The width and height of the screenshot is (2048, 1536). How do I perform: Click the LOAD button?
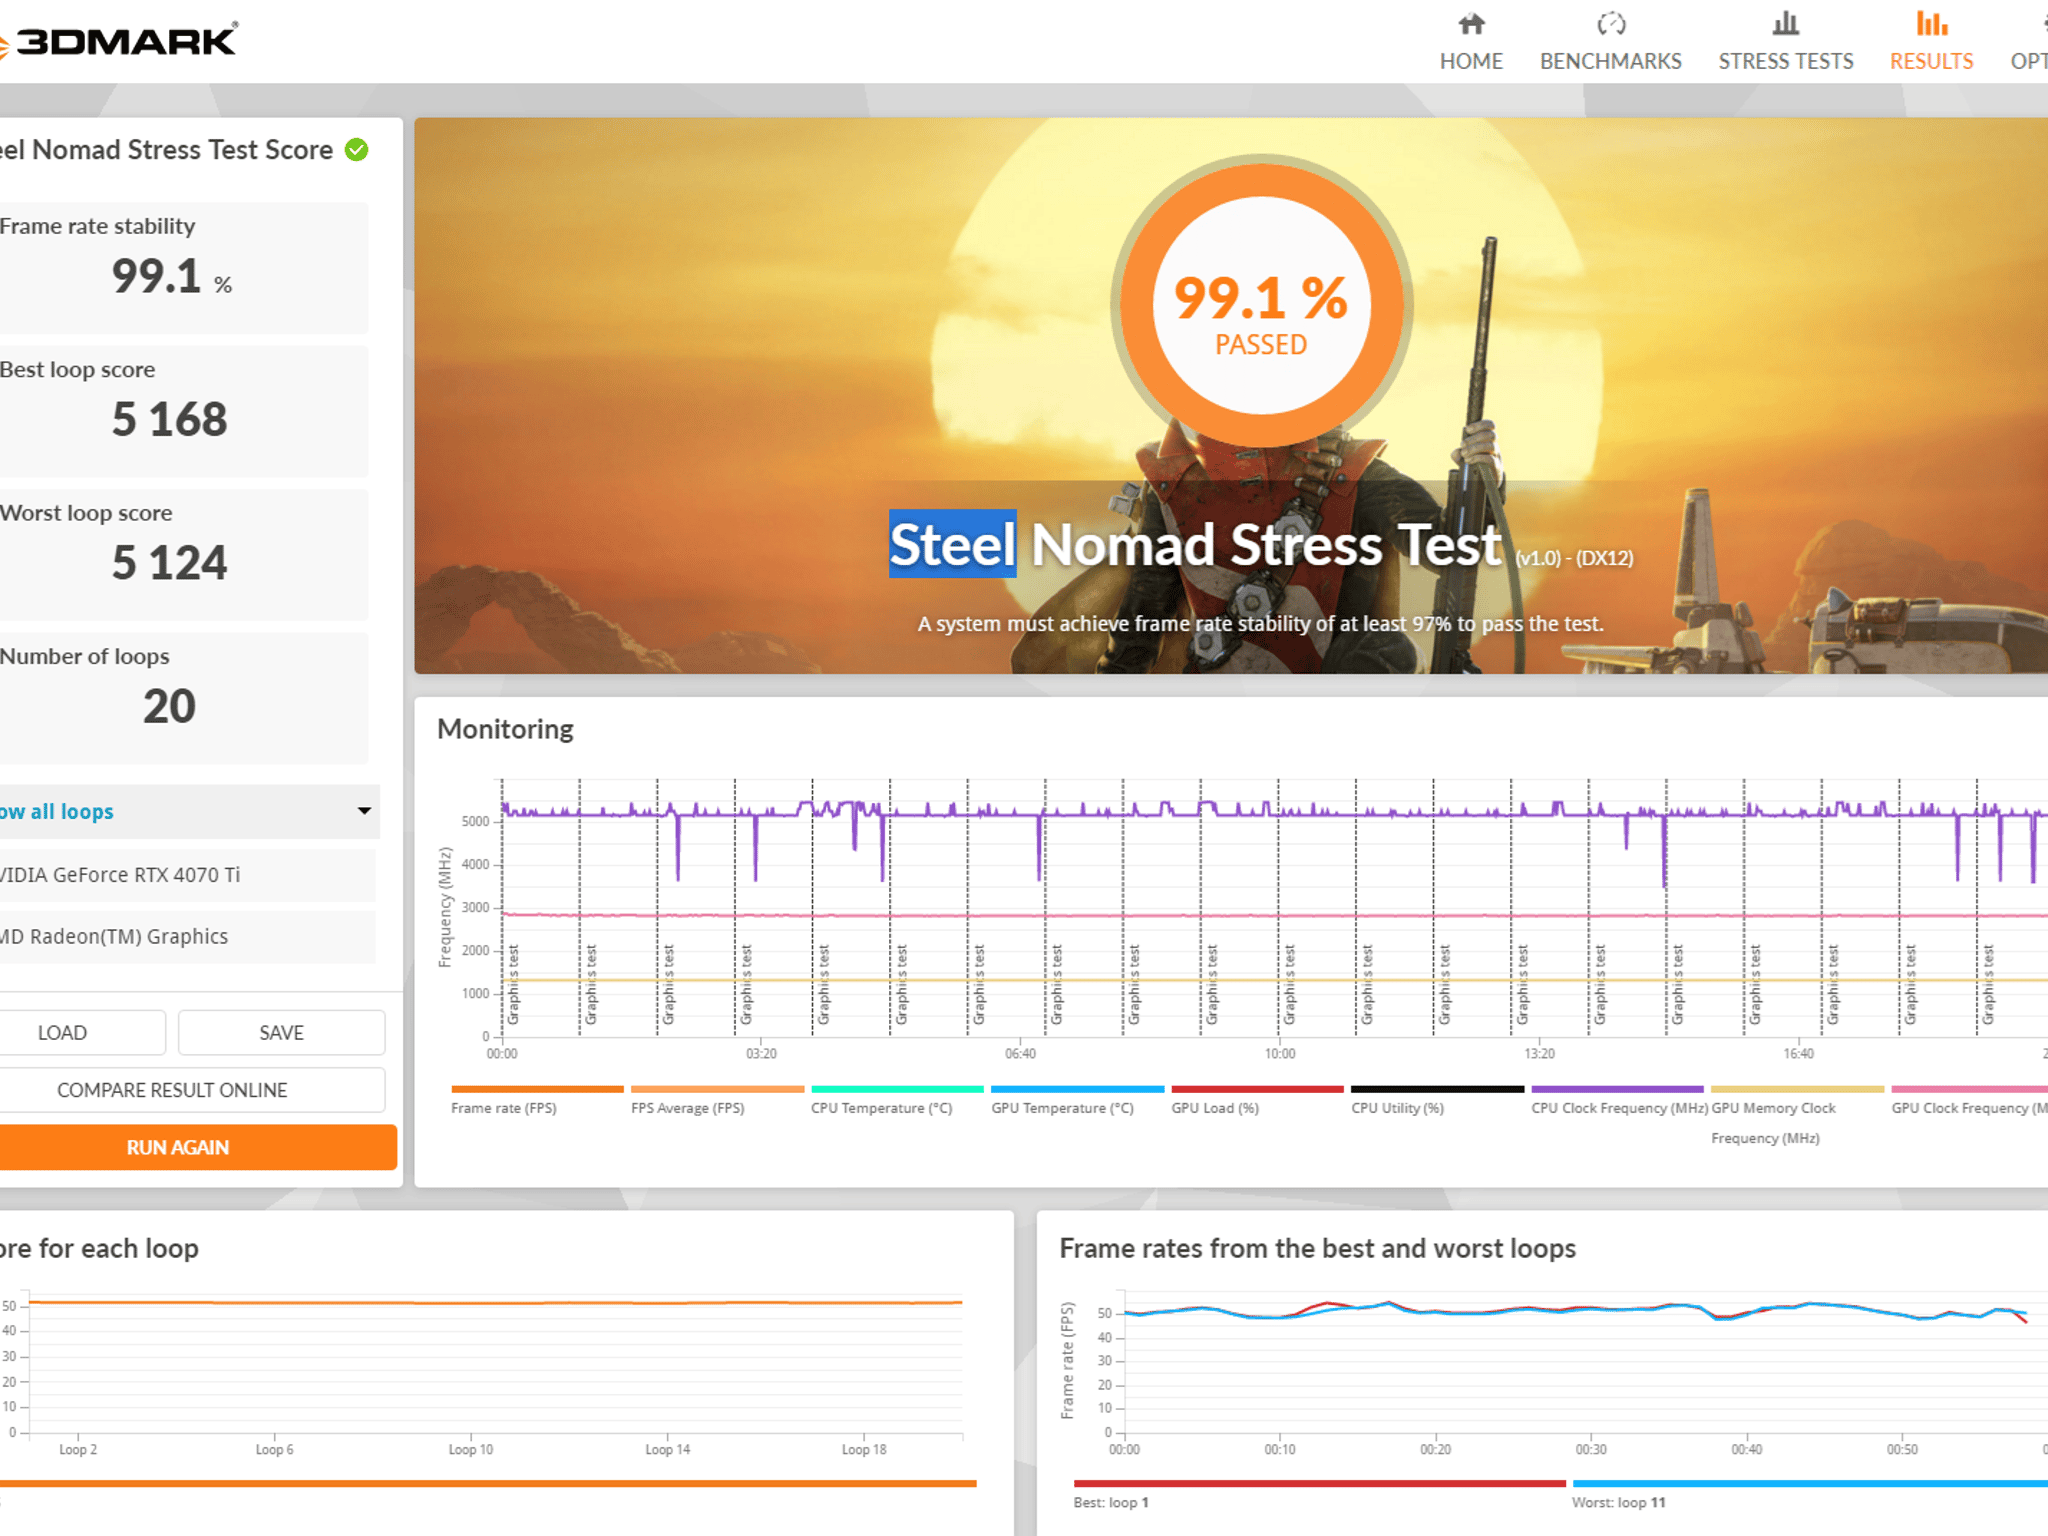[x=62, y=1033]
